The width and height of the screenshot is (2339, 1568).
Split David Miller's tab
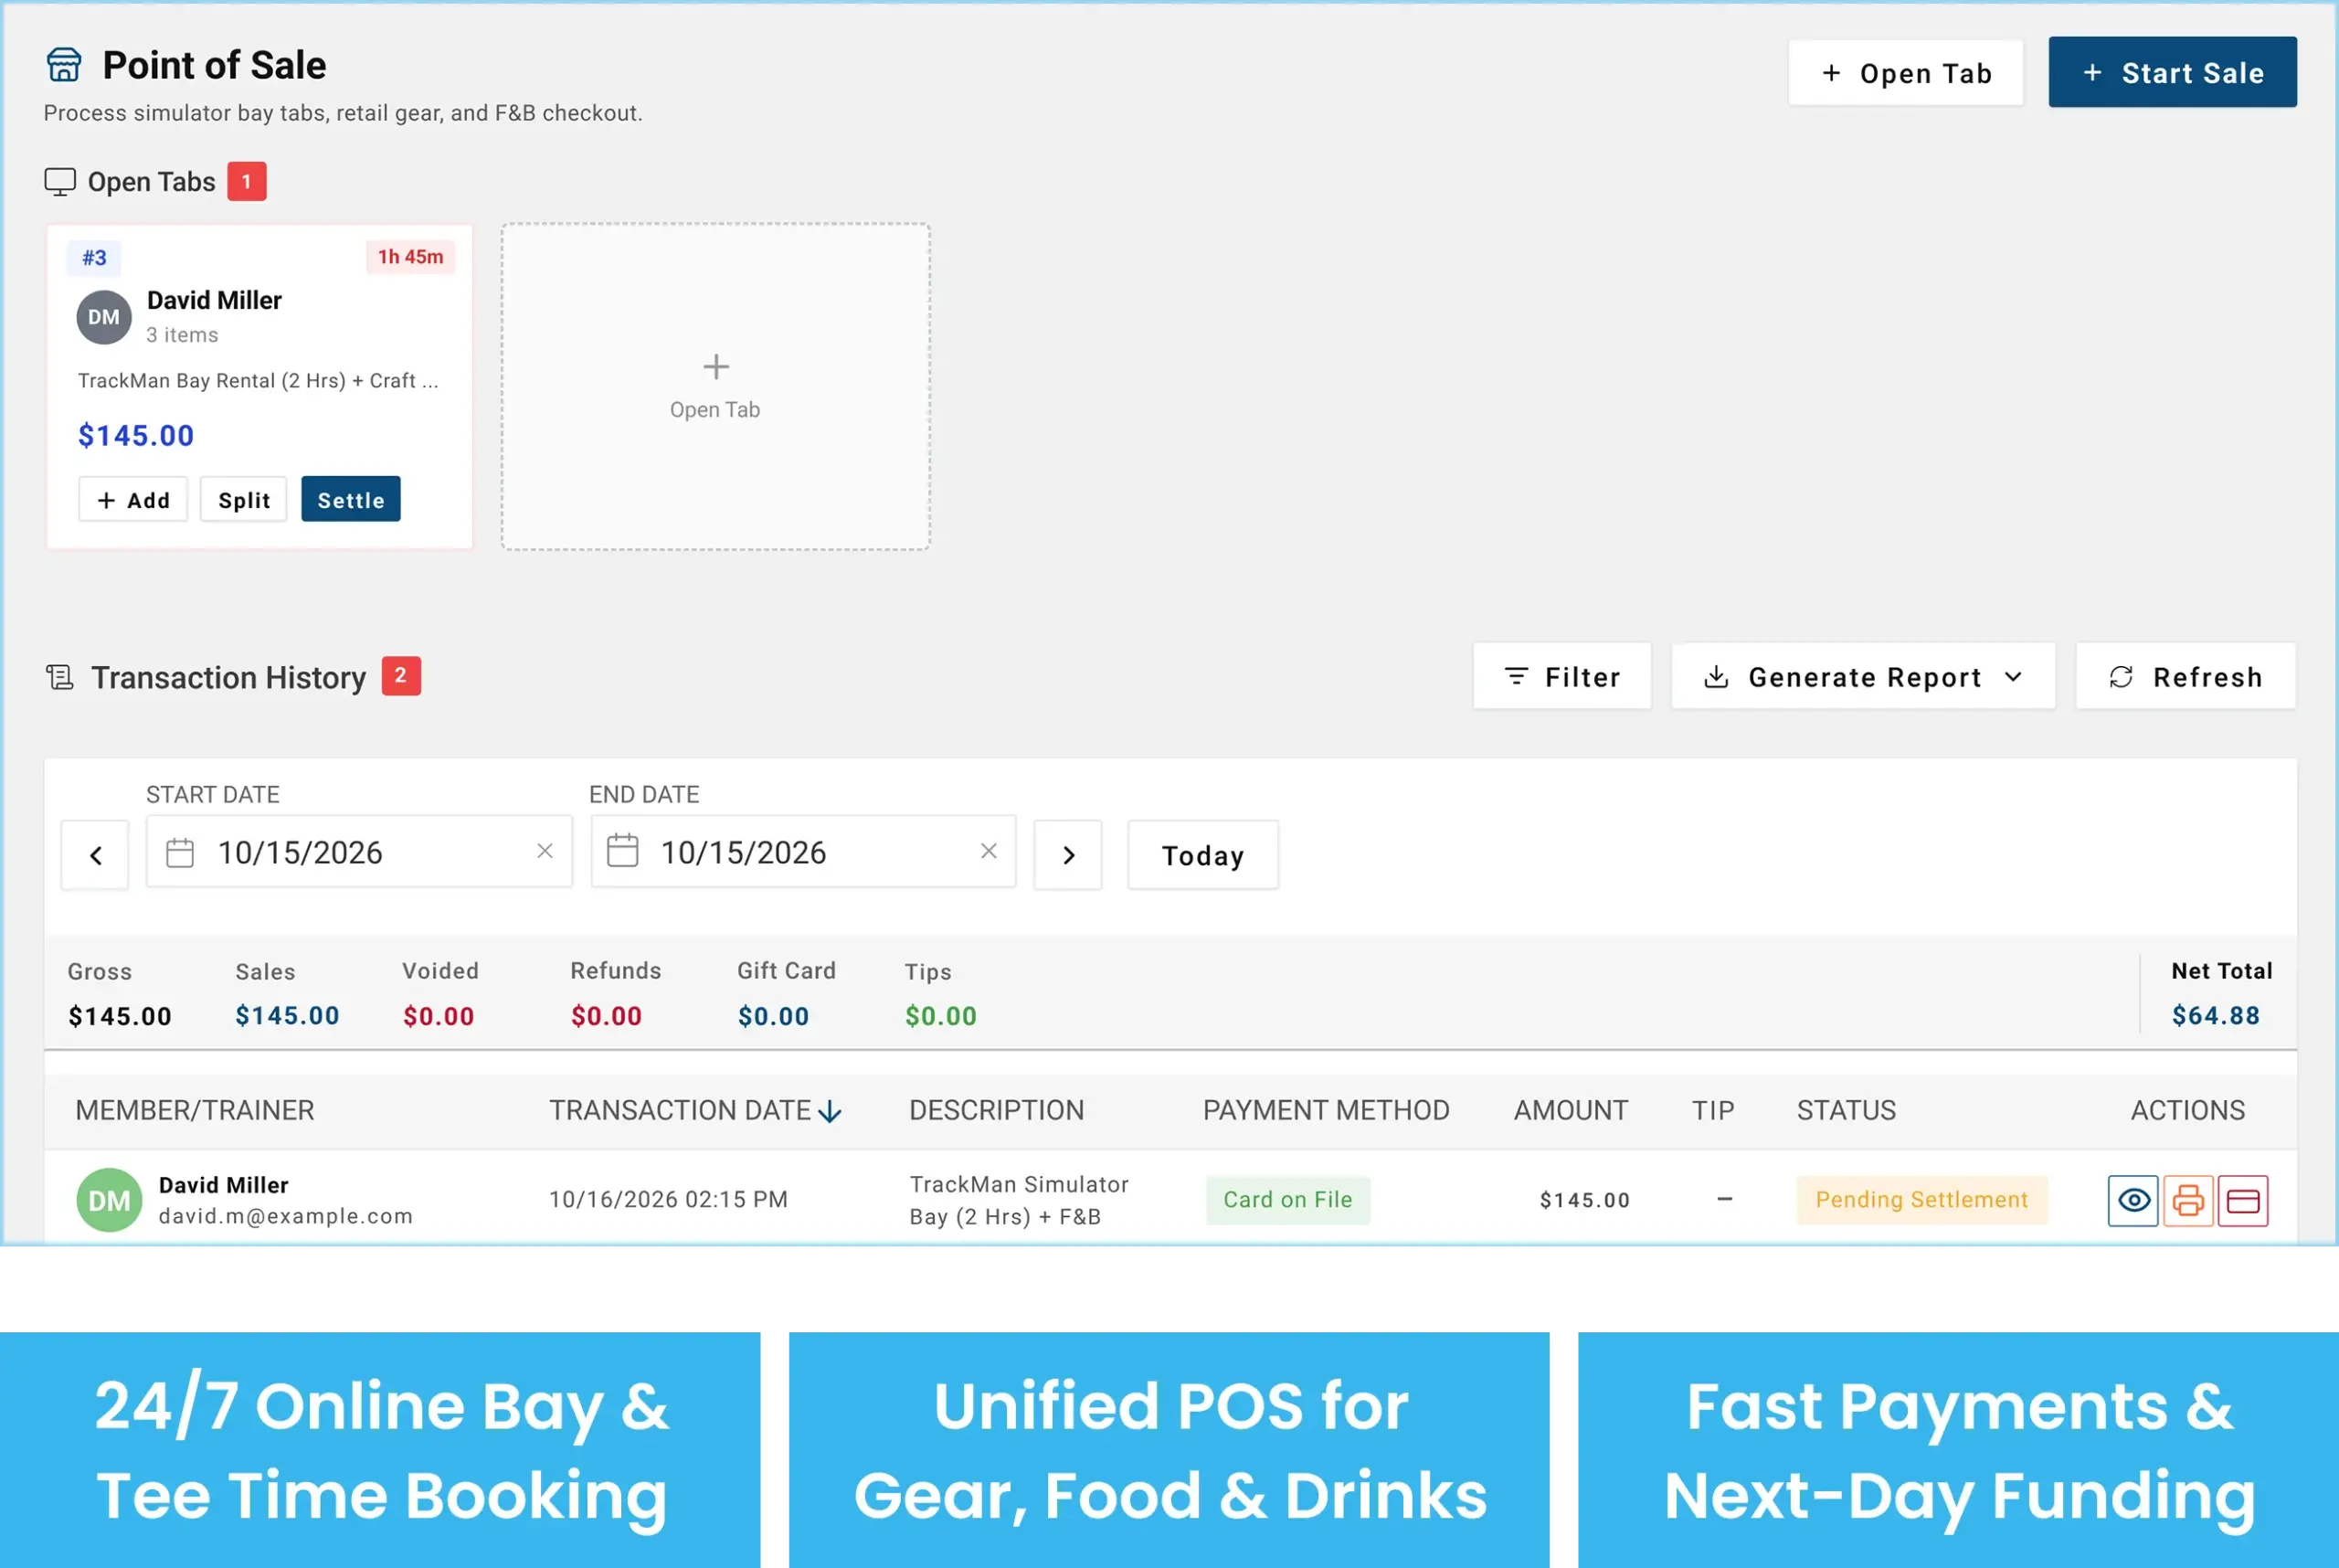(x=244, y=500)
